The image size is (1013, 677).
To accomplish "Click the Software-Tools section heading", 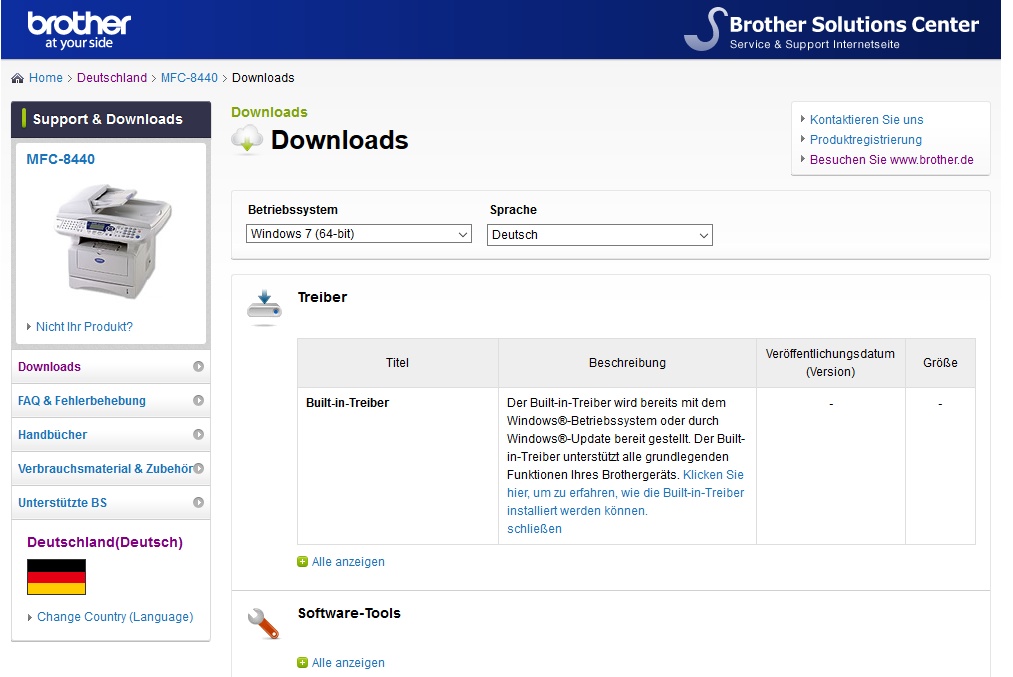I will click(x=349, y=613).
